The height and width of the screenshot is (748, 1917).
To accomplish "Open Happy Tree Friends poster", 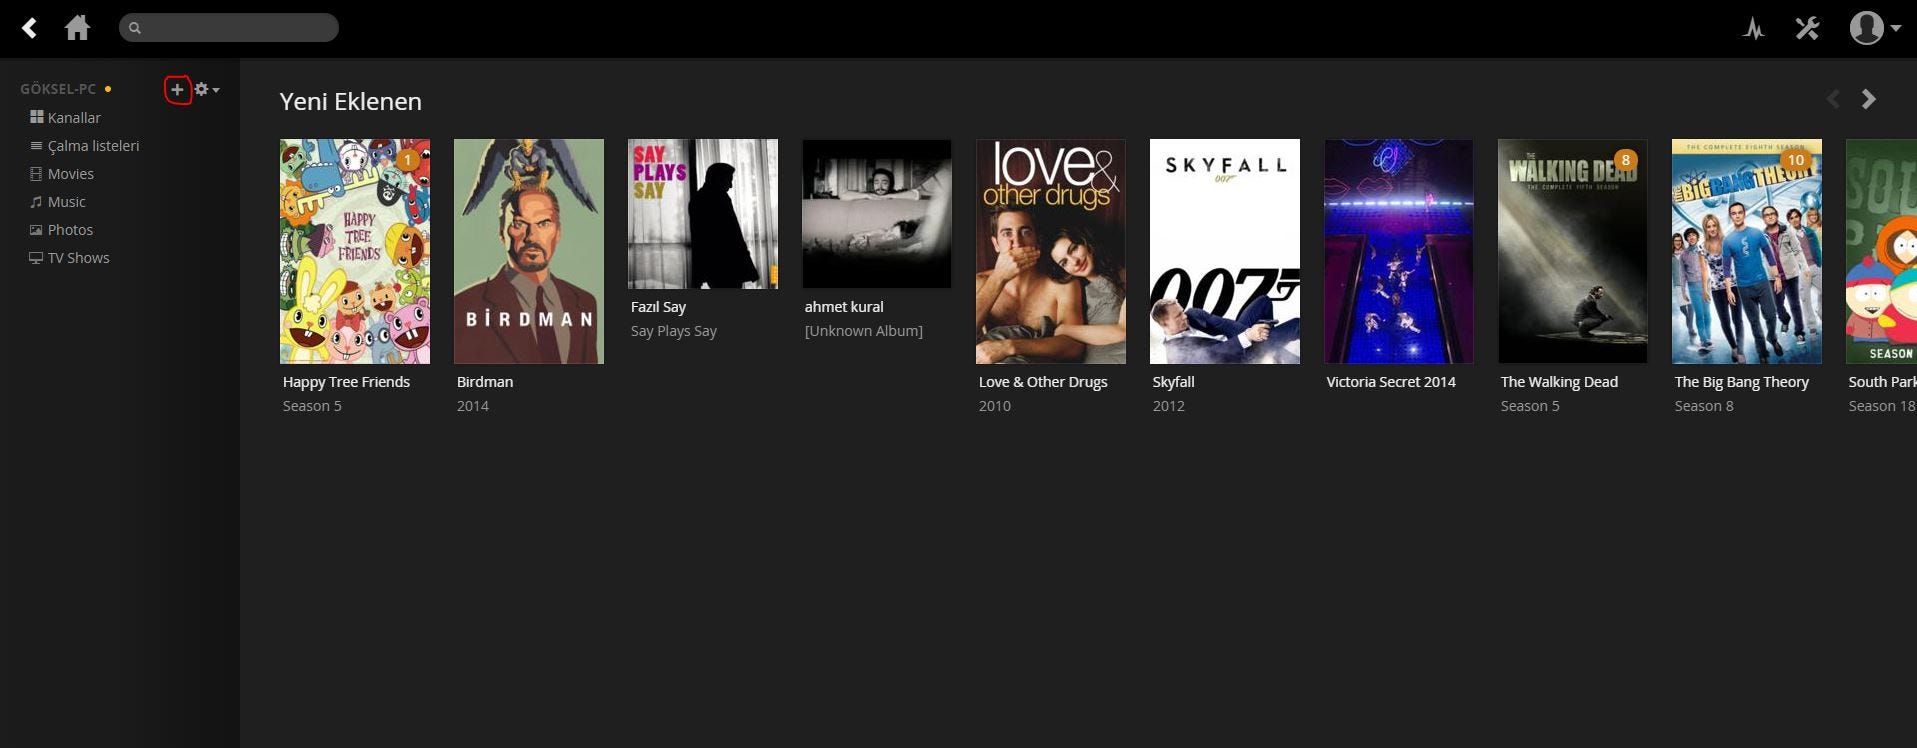I will 355,251.
